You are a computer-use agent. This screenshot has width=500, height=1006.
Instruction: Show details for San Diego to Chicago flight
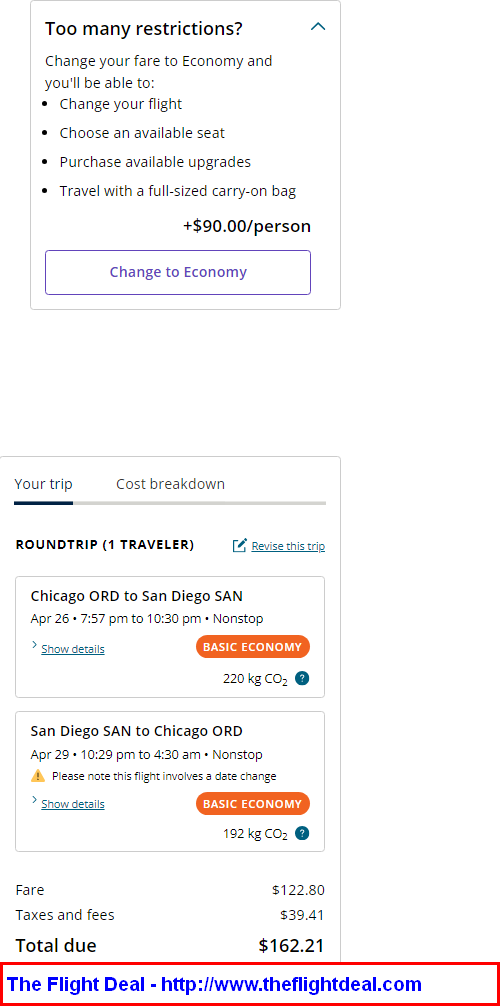tap(73, 804)
